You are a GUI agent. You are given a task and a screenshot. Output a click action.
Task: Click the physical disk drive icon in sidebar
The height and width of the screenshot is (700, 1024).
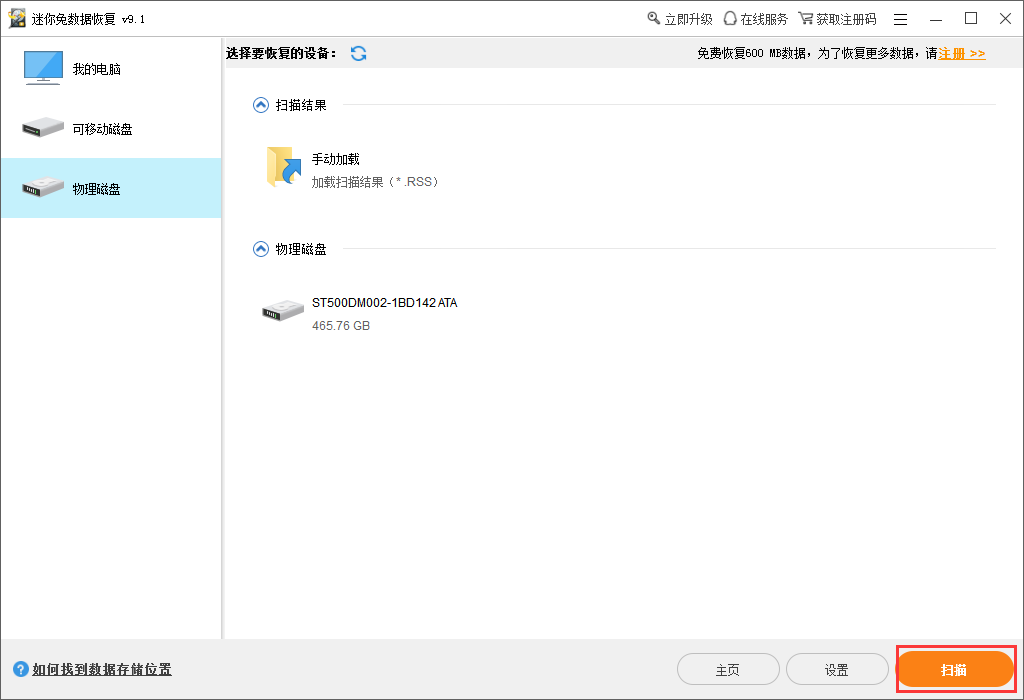coord(43,187)
